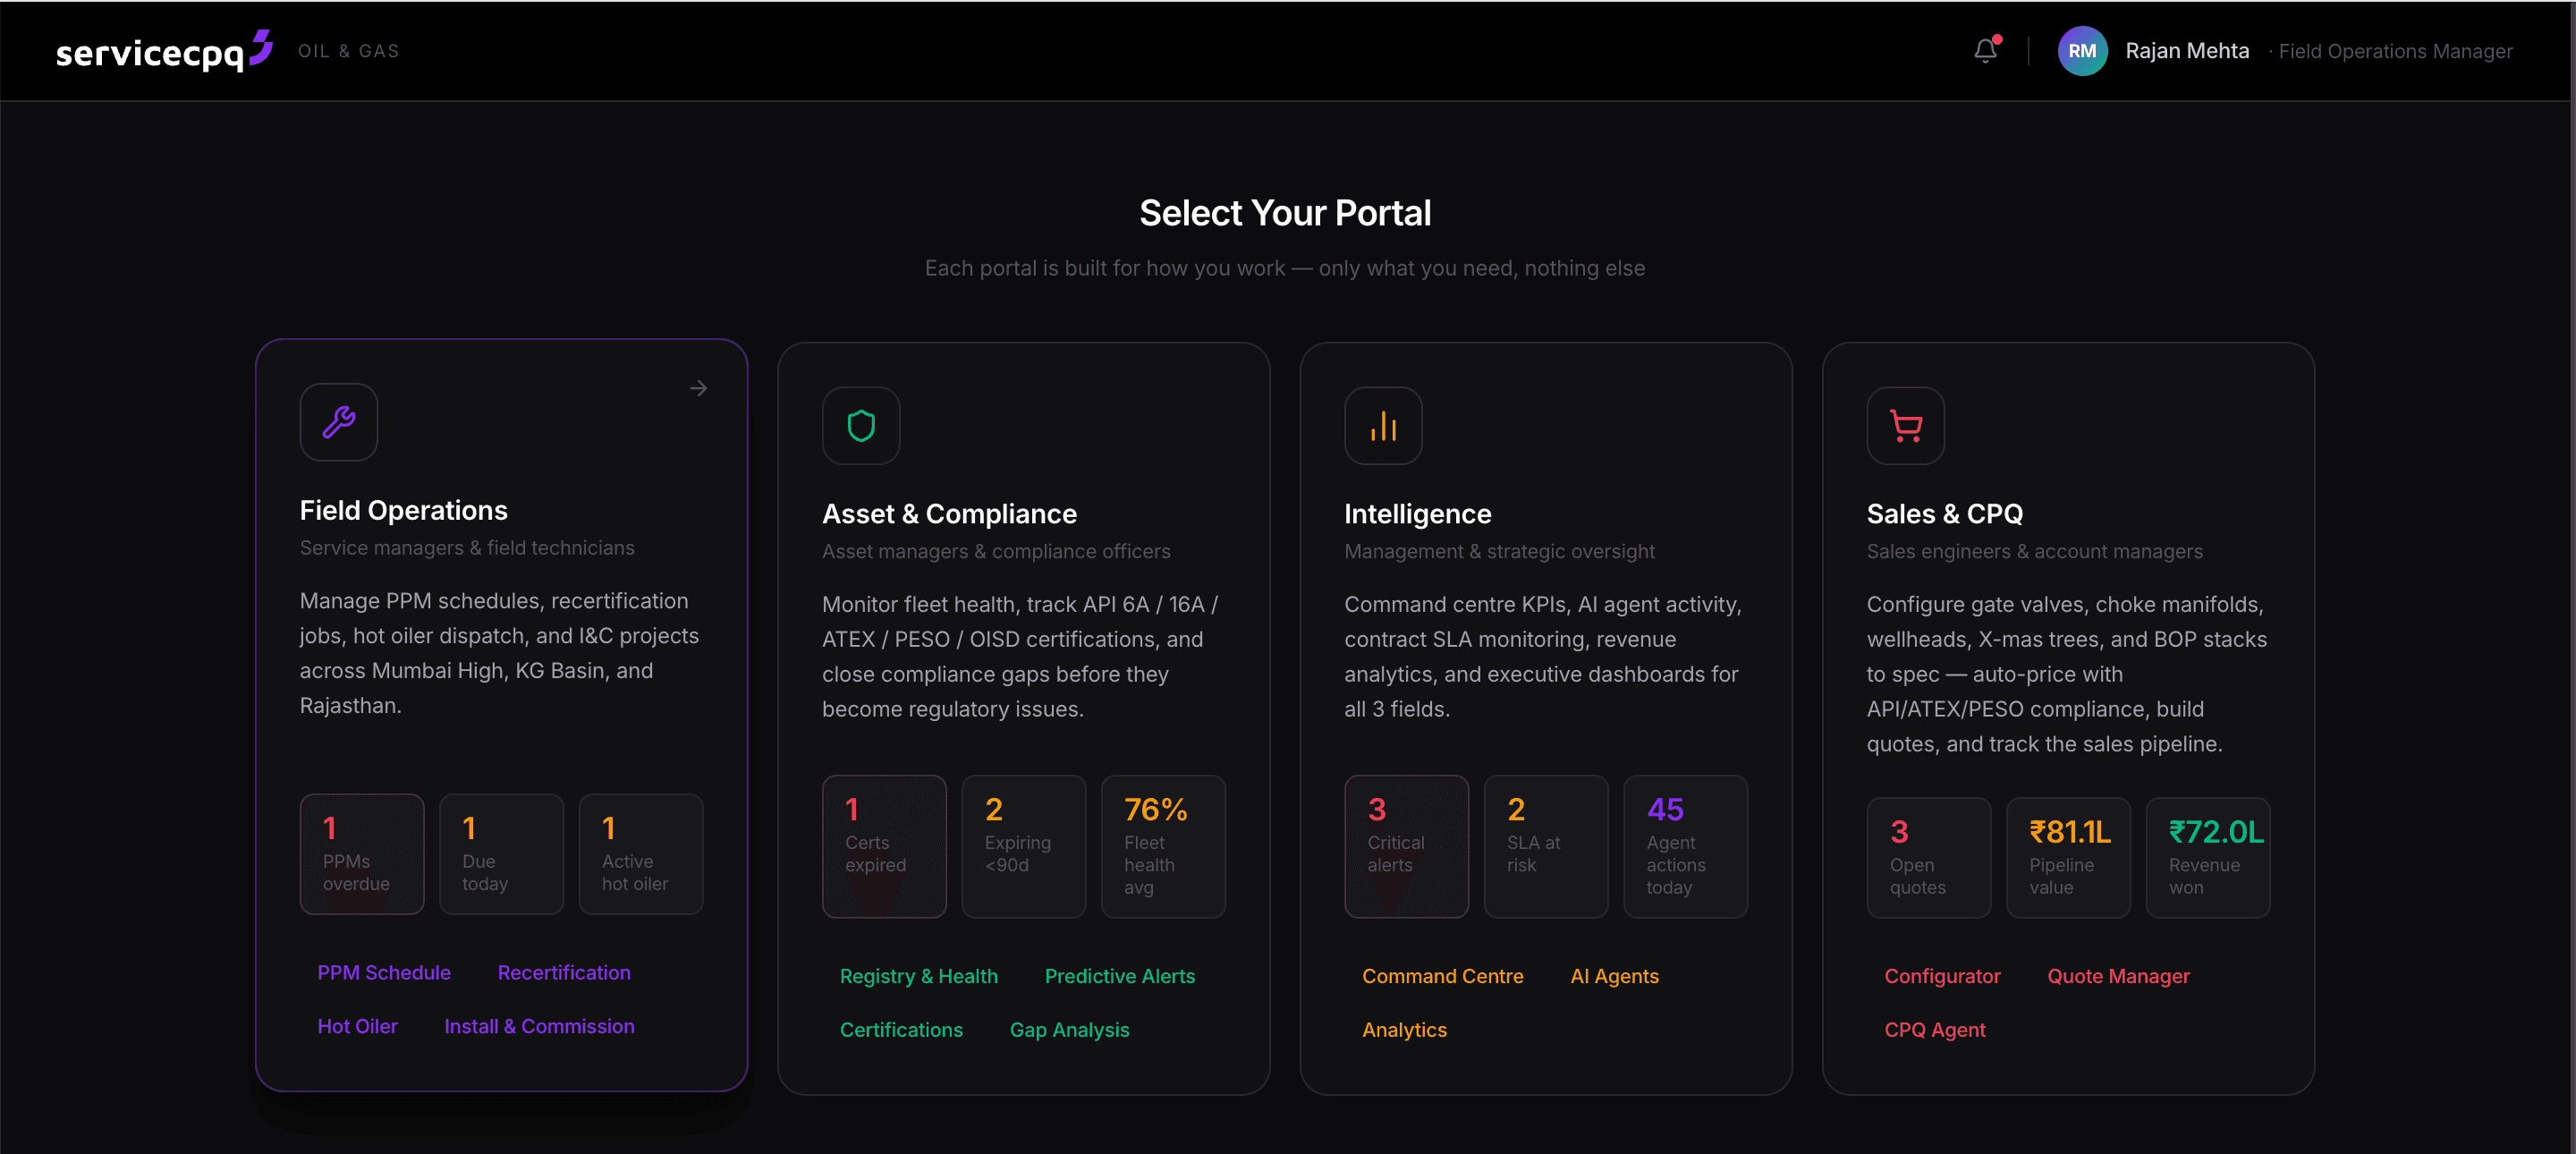Launch the Configurator link

[x=1942, y=976]
